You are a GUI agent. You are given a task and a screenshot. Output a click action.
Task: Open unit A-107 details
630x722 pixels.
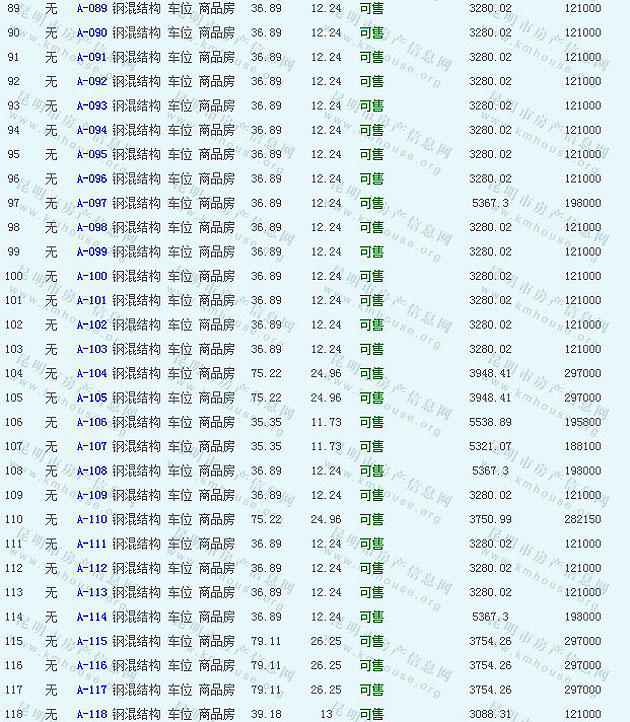(x=91, y=446)
